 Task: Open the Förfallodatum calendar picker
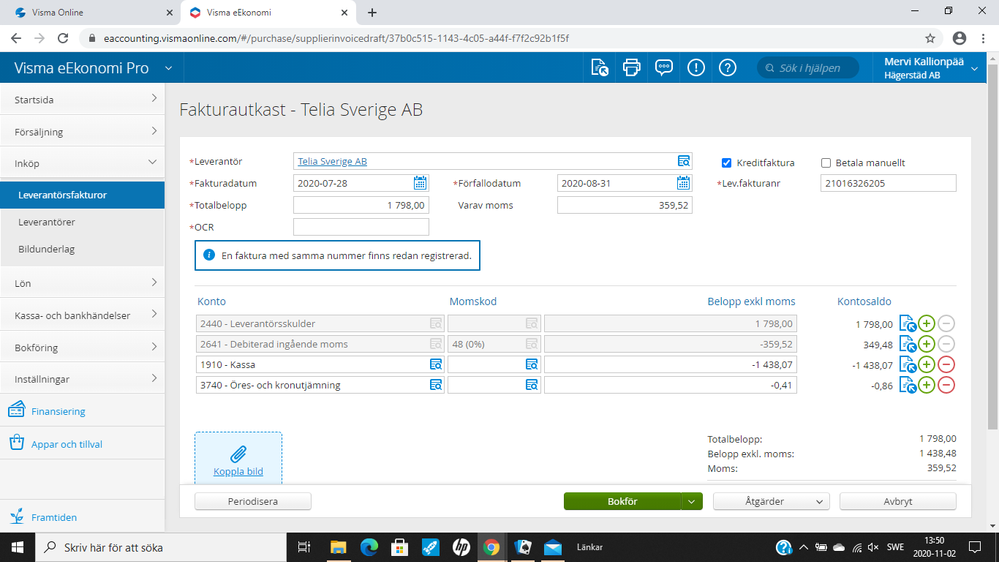tap(683, 184)
